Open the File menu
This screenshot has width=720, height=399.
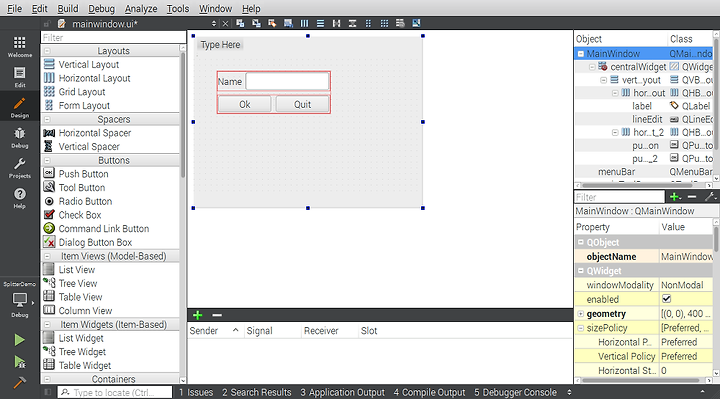coord(14,8)
